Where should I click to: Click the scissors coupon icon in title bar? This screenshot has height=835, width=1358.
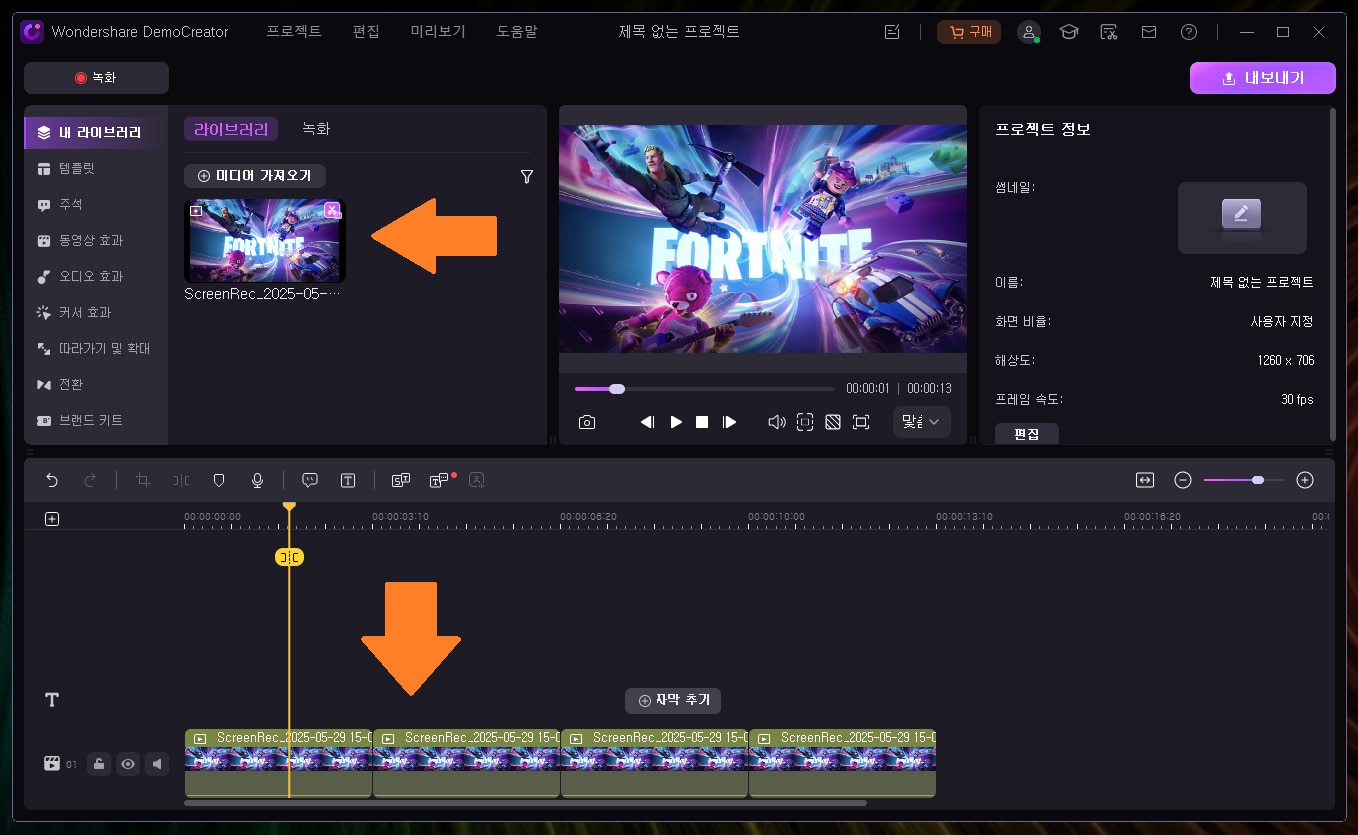point(1108,32)
